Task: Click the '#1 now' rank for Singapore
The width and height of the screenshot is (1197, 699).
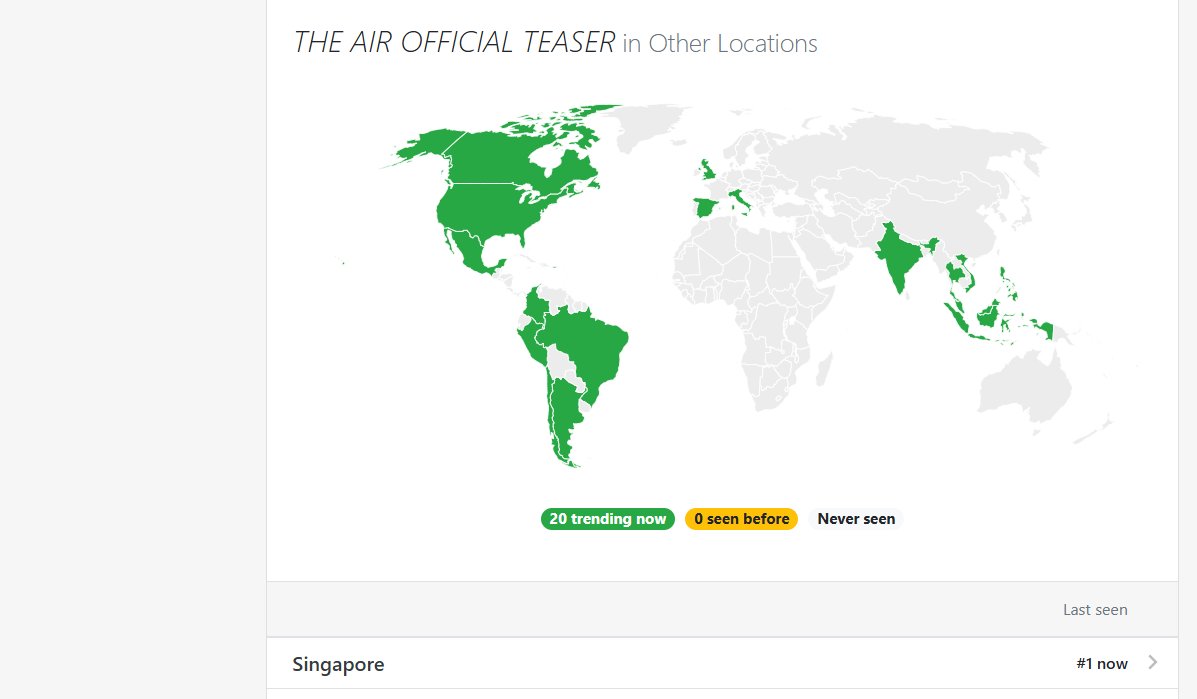Action: click(x=1102, y=664)
